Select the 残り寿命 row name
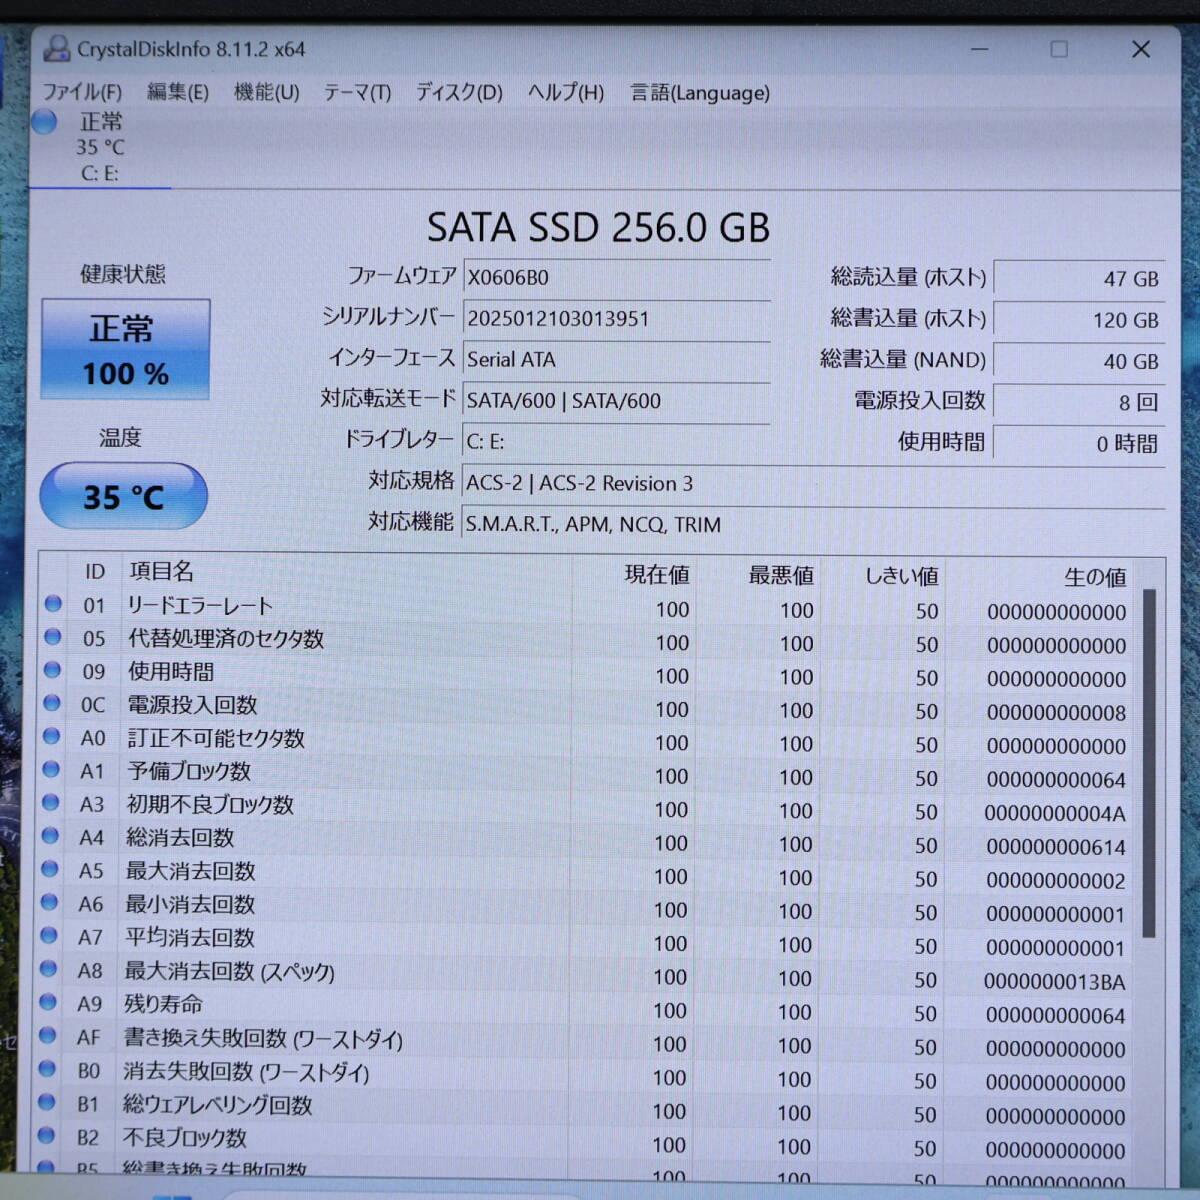 pyautogui.click(x=163, y=1004)
